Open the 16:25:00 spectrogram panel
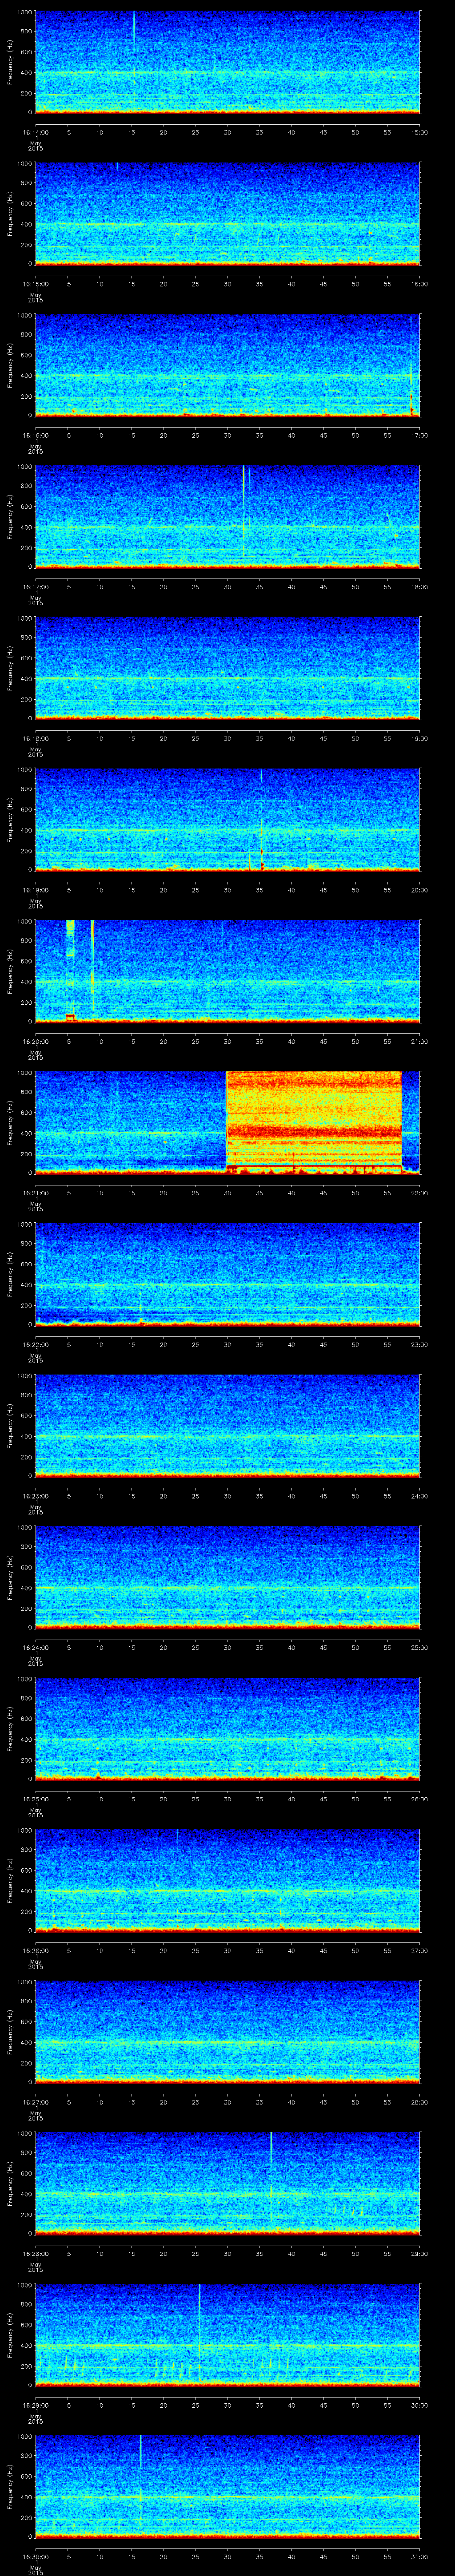Viewport: 455px width, 2576px height. point(227,1728)
